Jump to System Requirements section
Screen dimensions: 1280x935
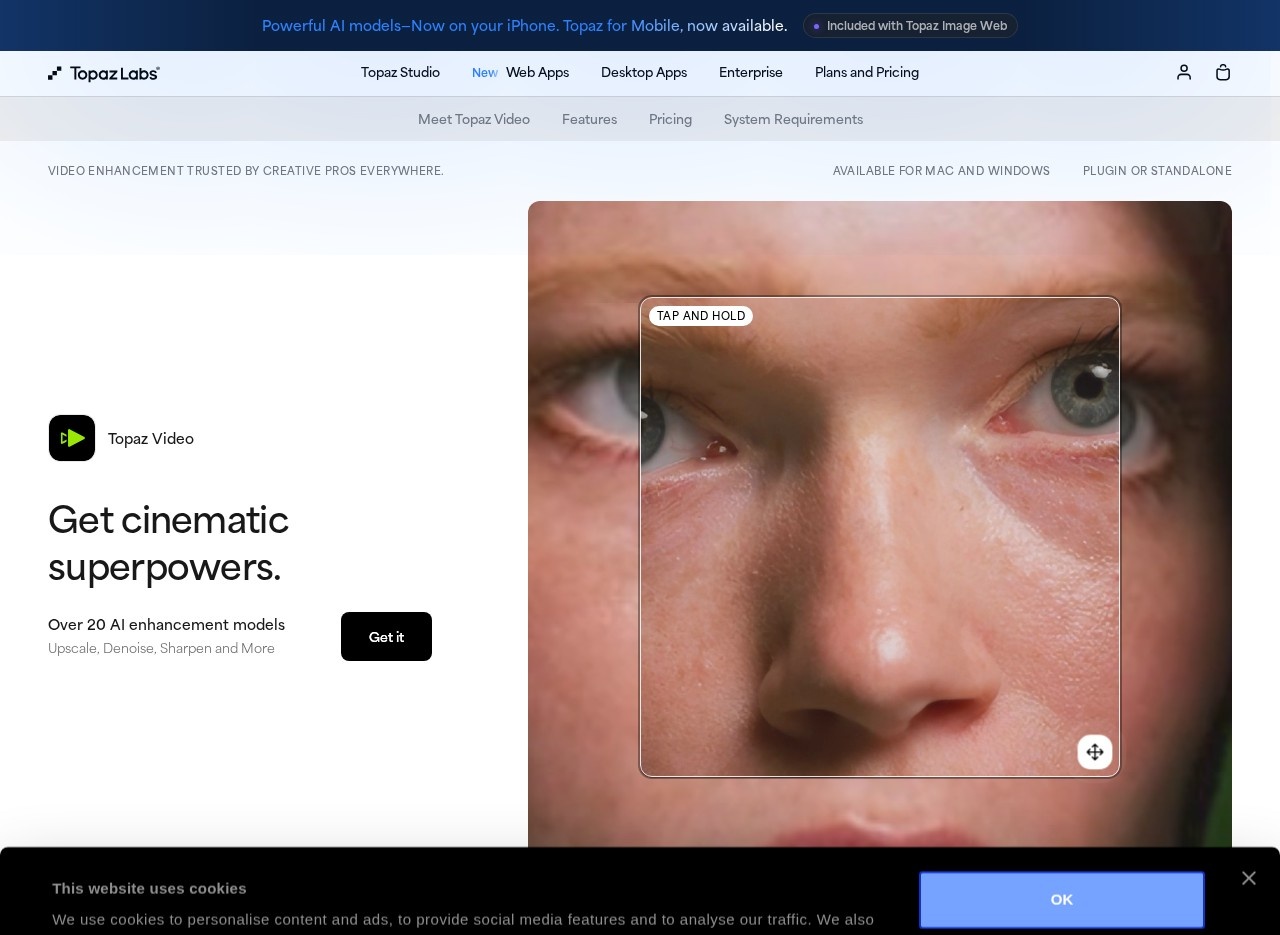point(793,120)
